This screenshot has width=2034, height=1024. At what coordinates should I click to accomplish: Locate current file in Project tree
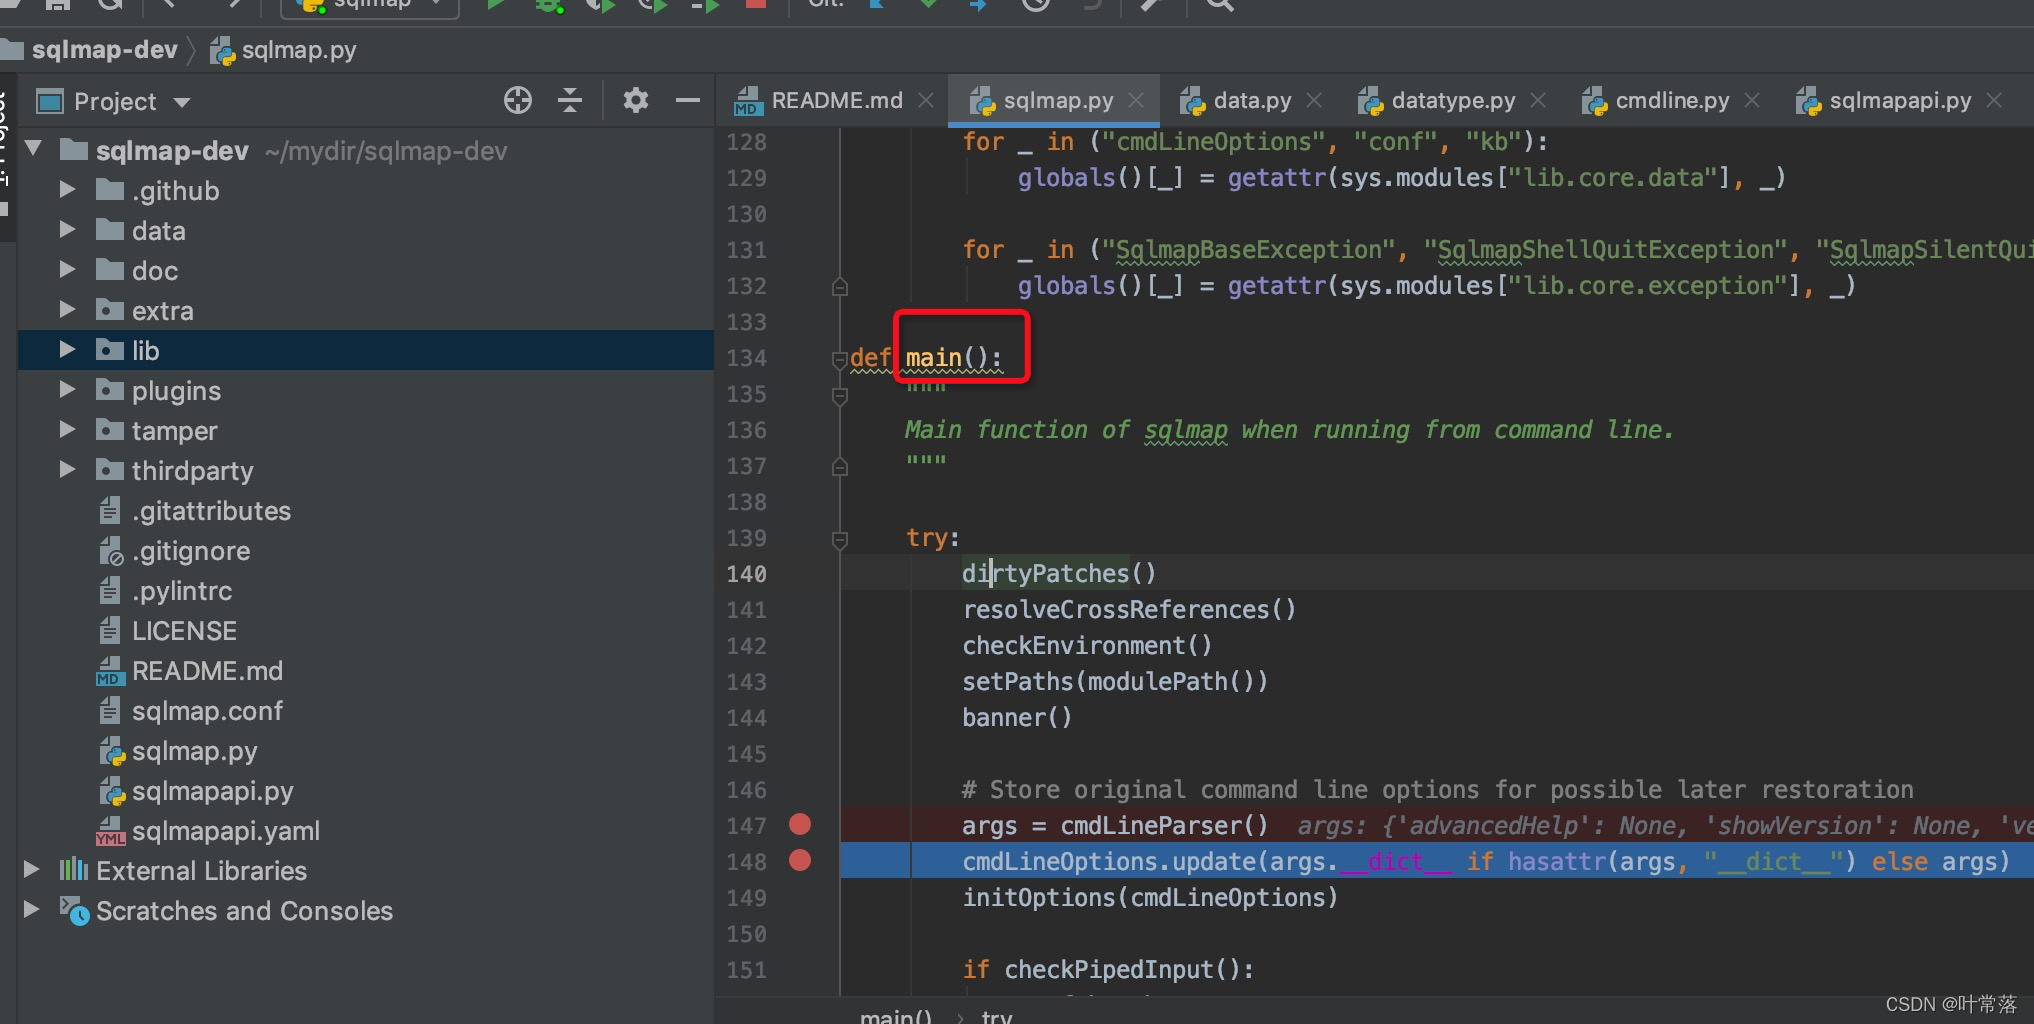click(517, 100)
